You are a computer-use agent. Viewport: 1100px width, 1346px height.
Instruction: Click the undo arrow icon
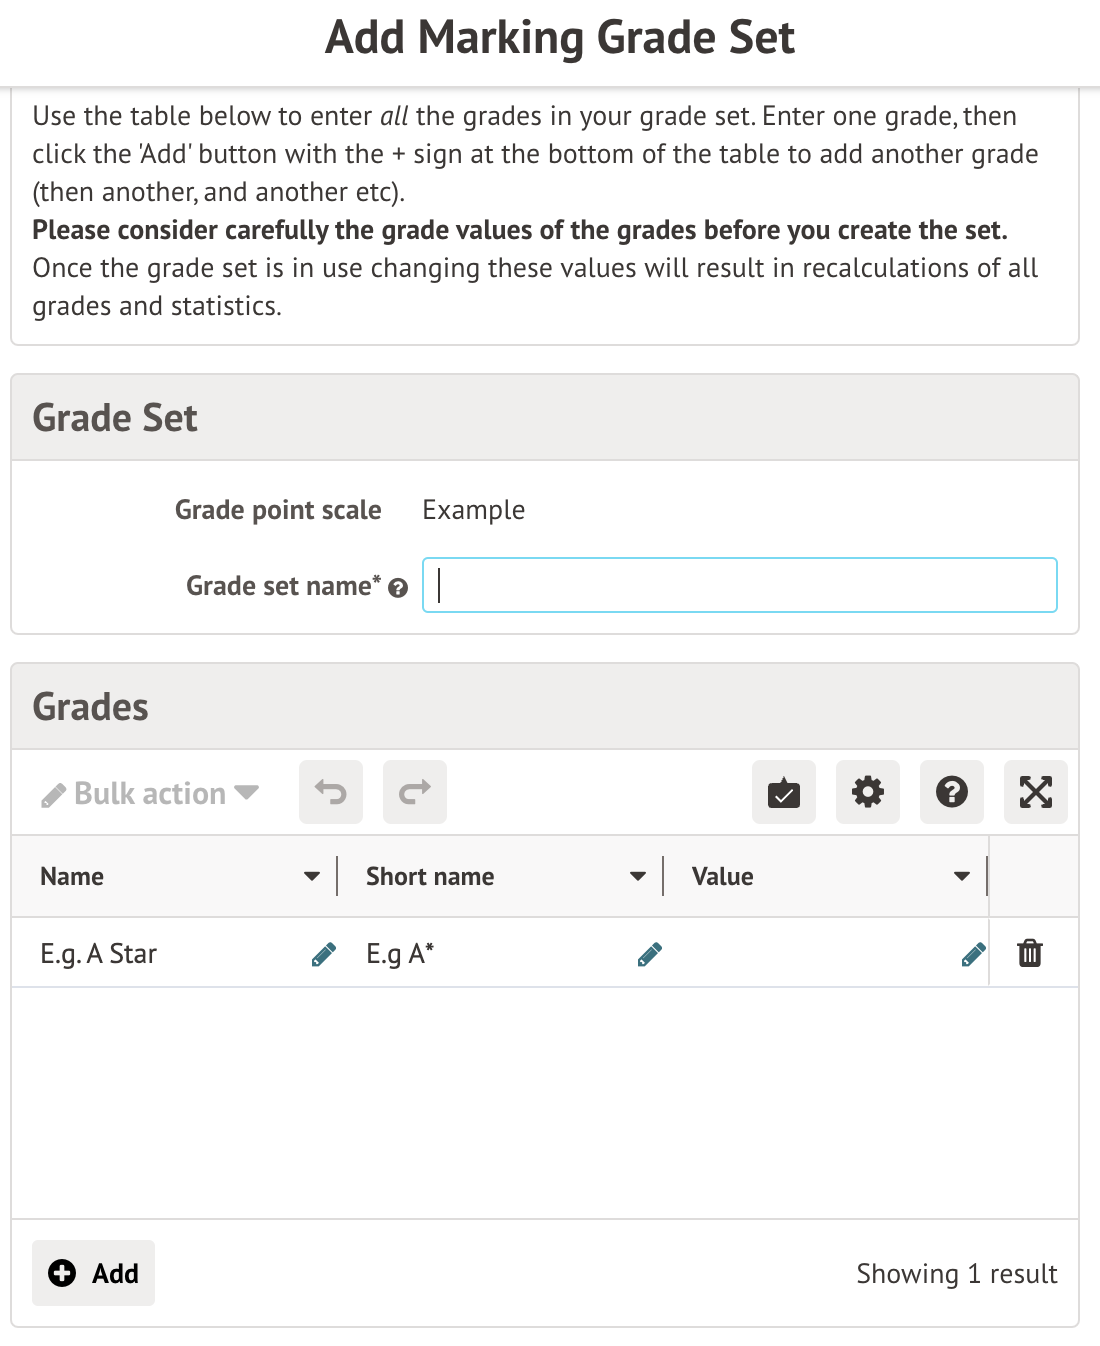click(331, 792)
